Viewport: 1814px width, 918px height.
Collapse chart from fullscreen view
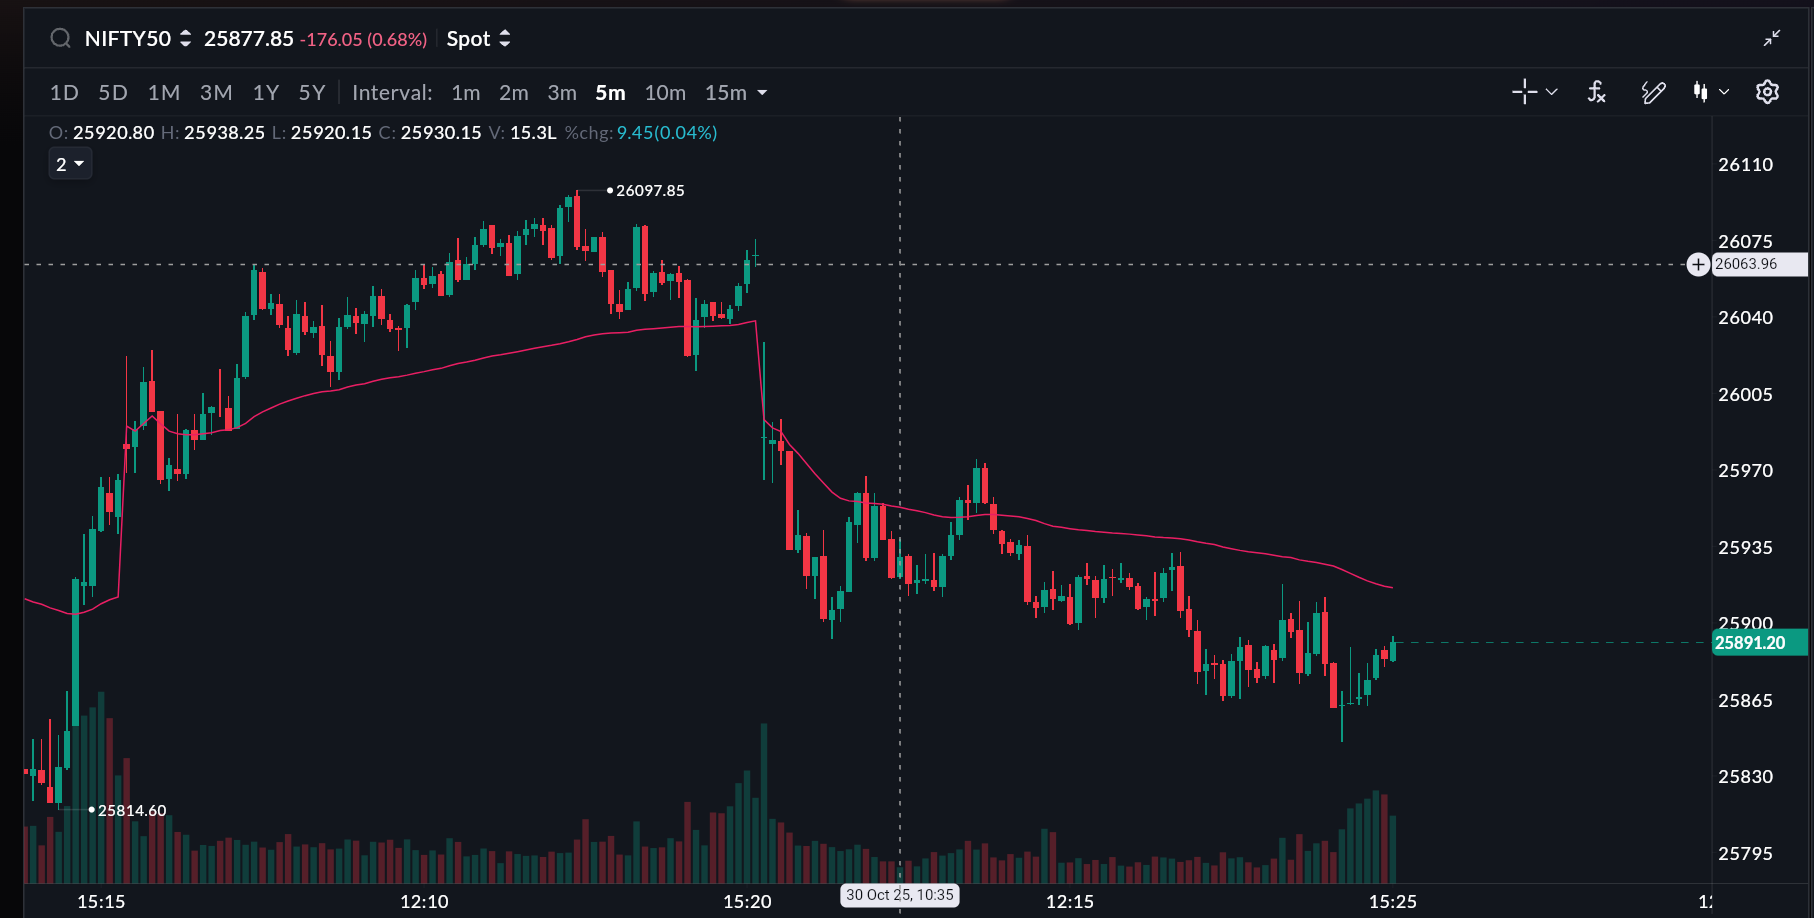point(1772,38)
